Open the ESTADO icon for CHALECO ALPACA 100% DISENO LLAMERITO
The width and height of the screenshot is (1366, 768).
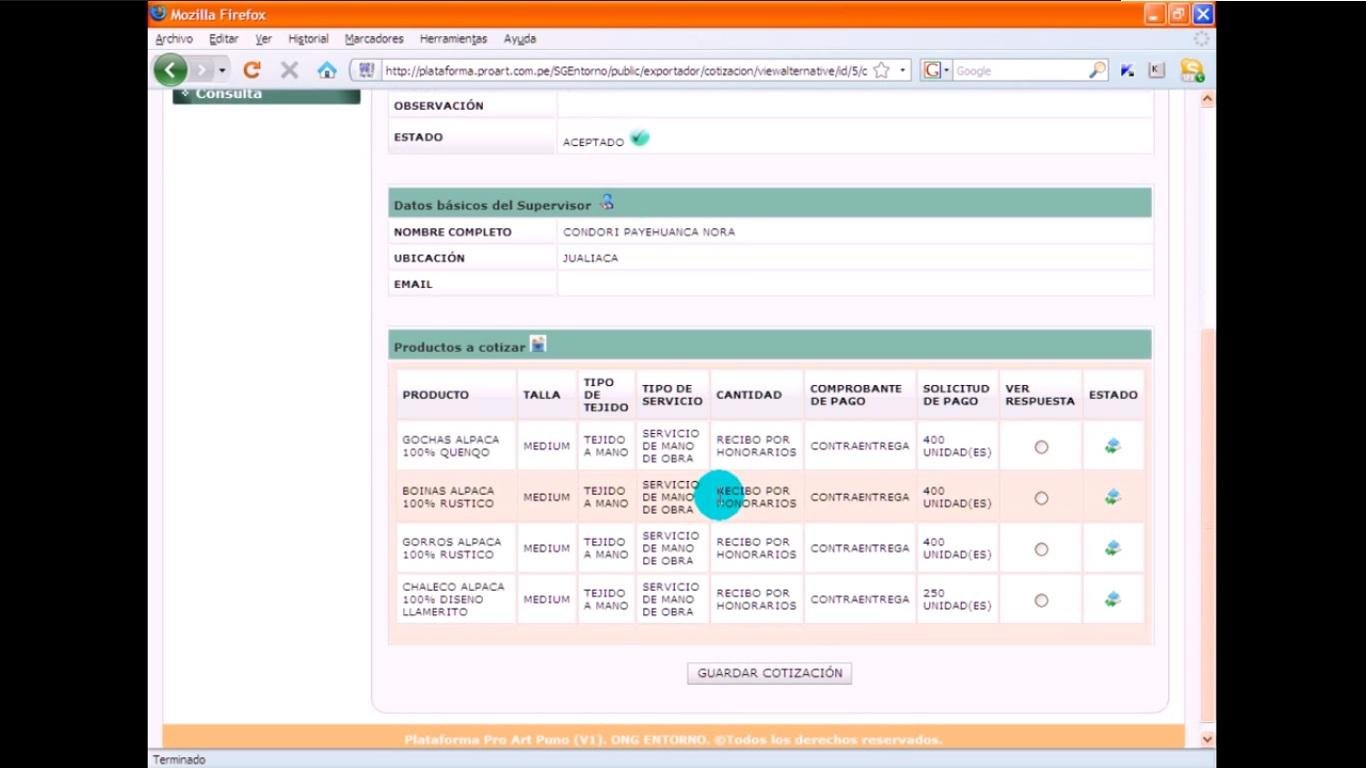[1112, 600]
